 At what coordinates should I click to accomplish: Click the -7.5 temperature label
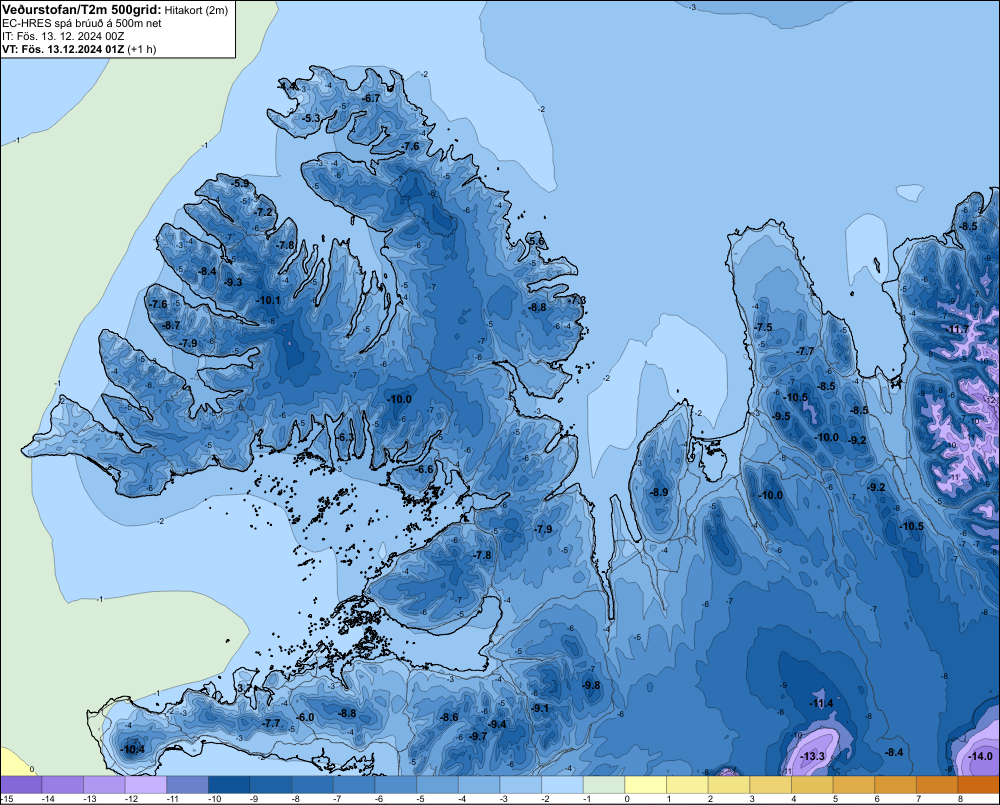click(x=763, y=327)
